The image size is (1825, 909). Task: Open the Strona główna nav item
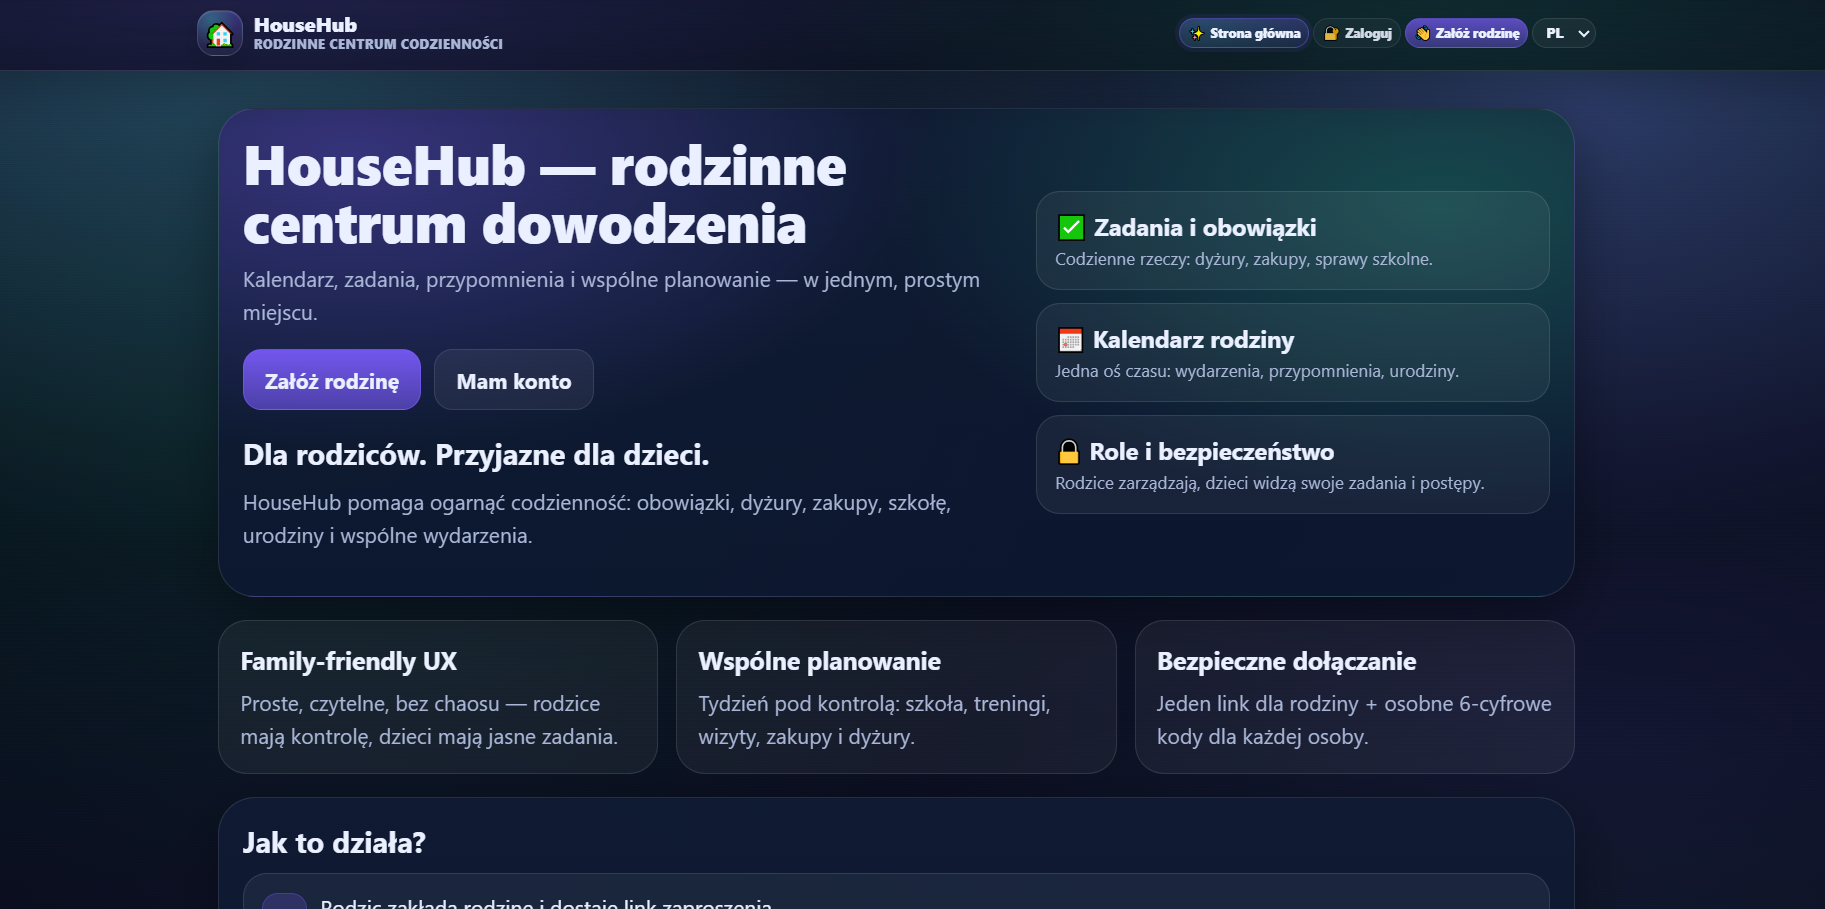pyautogui.click(x=1244, y=33)
